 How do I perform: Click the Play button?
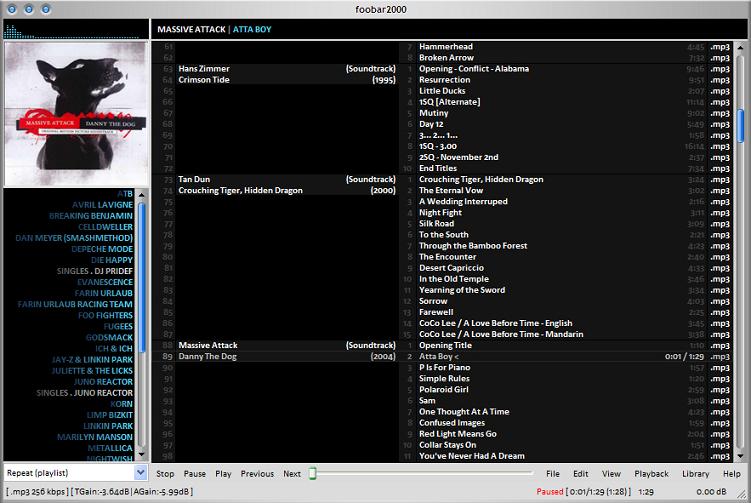(x=223, y=474)
